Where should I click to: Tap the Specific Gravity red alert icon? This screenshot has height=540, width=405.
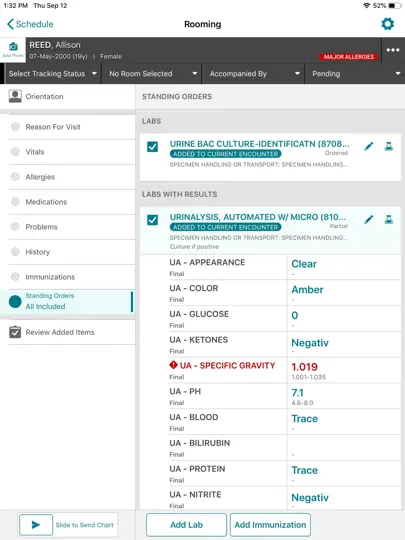point(173,365)
